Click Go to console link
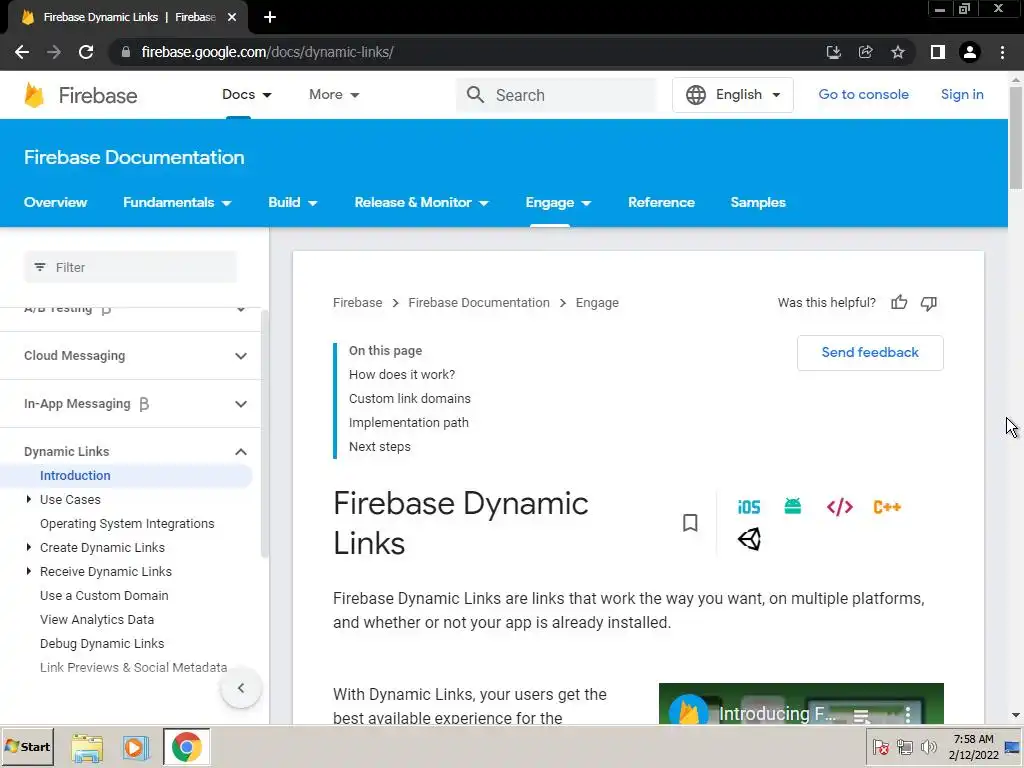This screenshot has width=1024, height=768. point(863,95)
